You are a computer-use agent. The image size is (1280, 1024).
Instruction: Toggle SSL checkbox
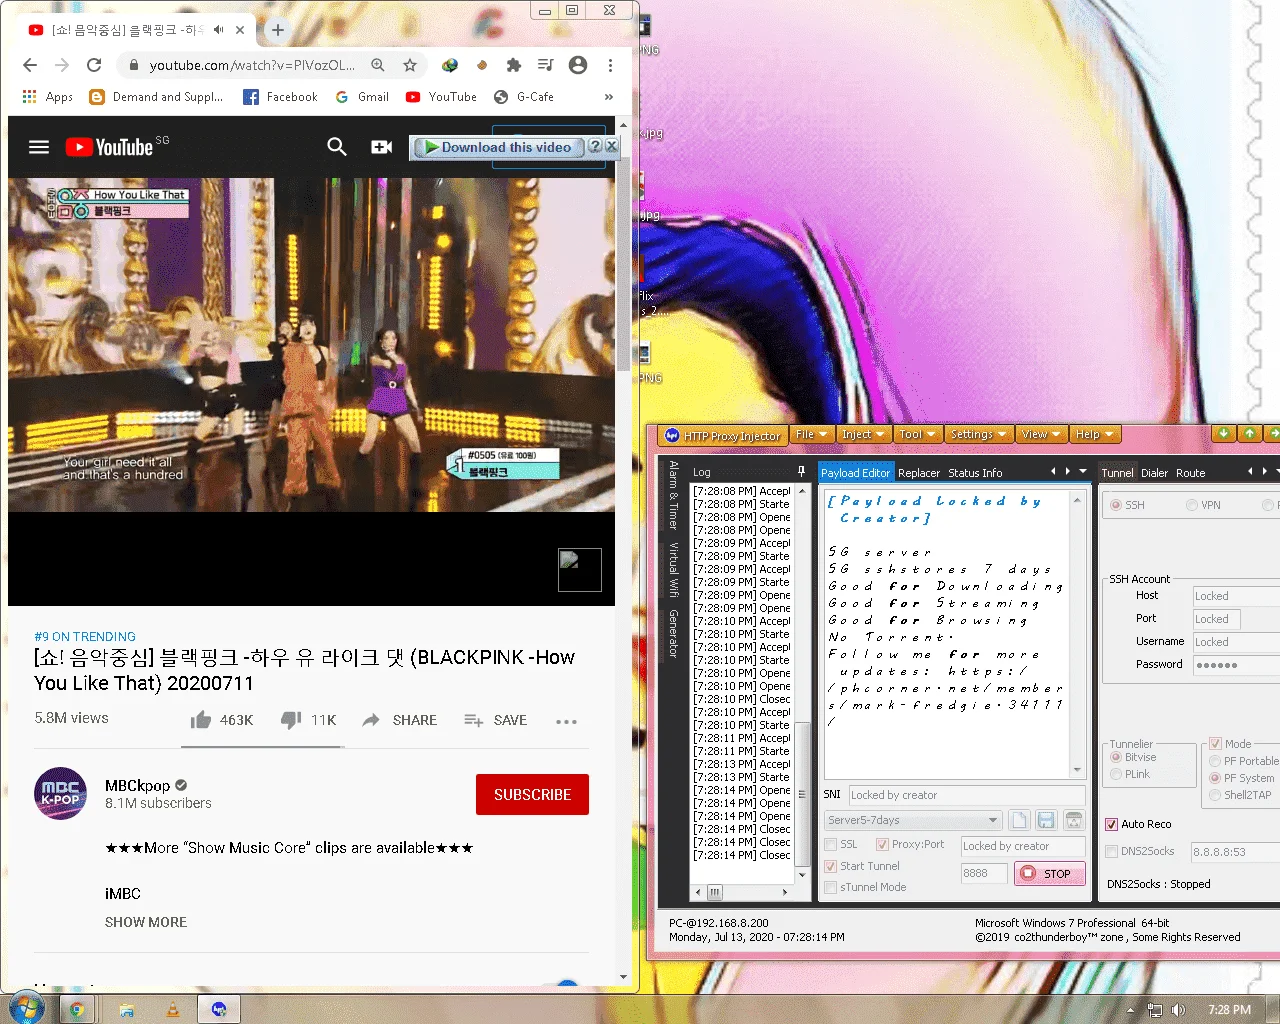[830, 845]
